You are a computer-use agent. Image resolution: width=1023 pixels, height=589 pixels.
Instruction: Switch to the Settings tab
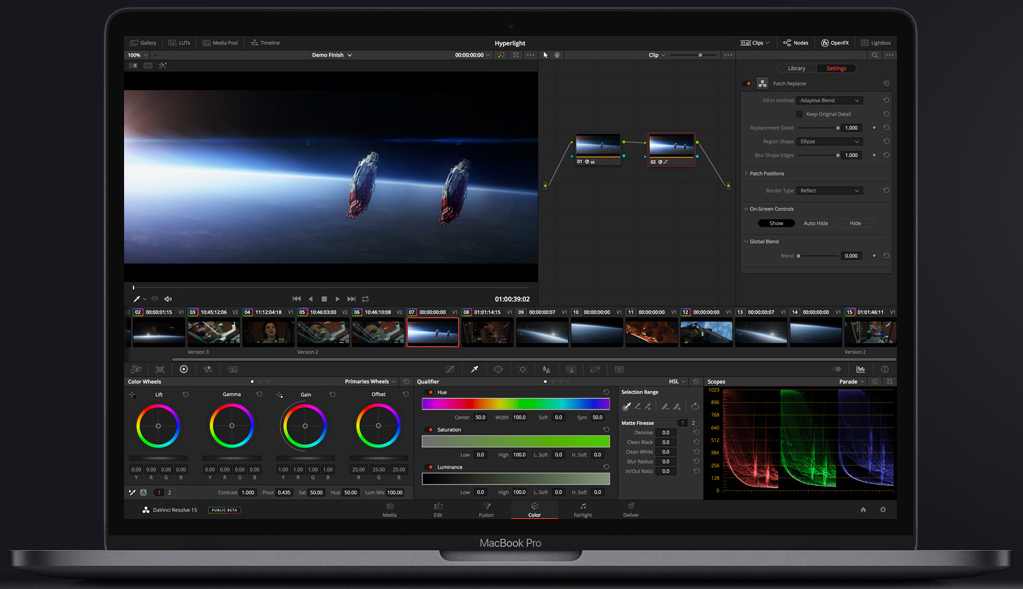836,68
